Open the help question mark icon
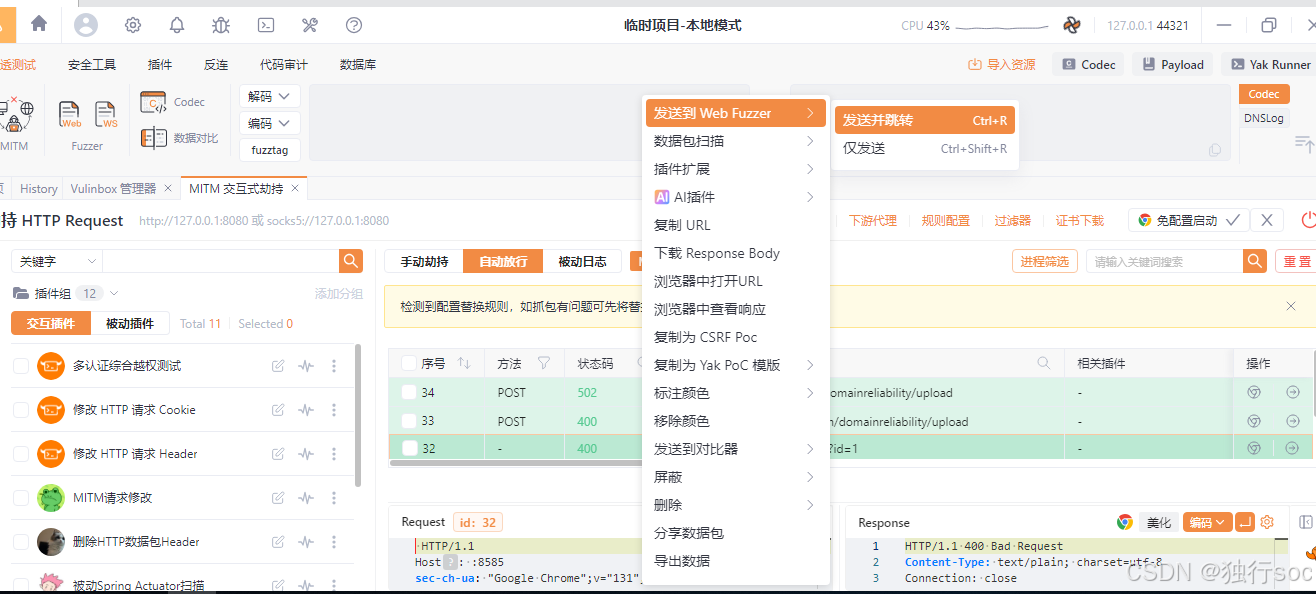The width and height of the screenshot is (1316, 594). click(354, 25)
